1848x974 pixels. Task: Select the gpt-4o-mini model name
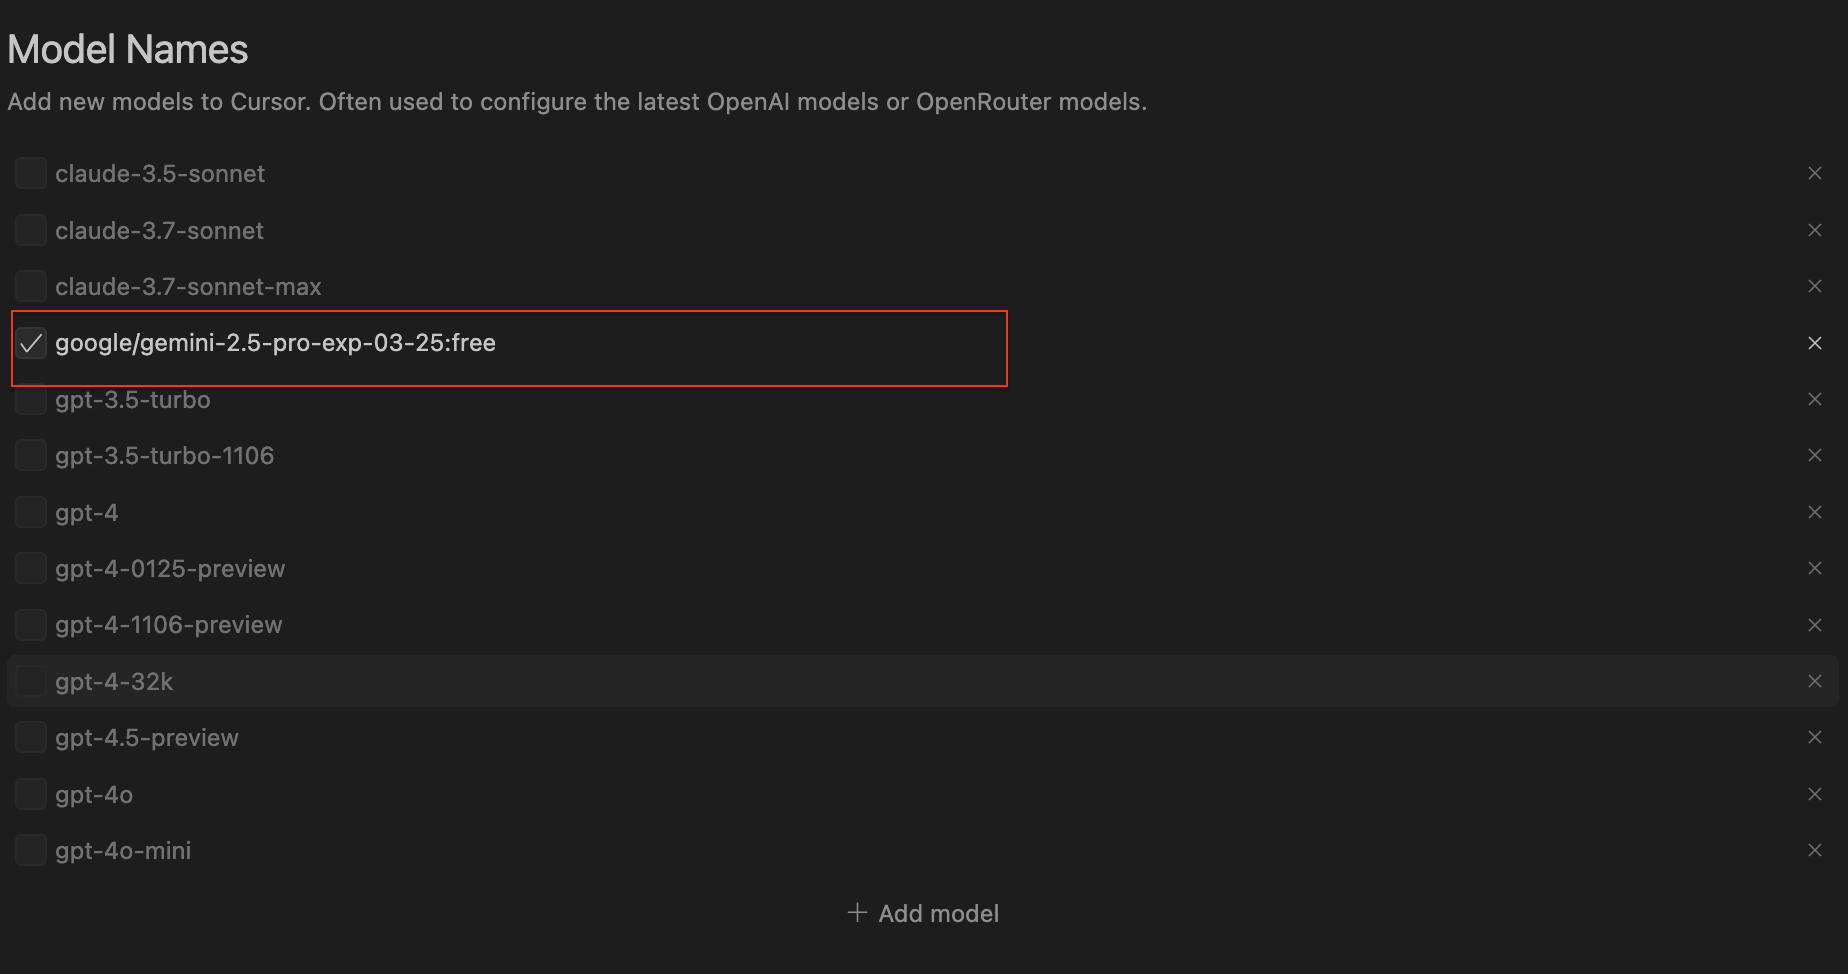pyautogui.click(x=123, y=851)
